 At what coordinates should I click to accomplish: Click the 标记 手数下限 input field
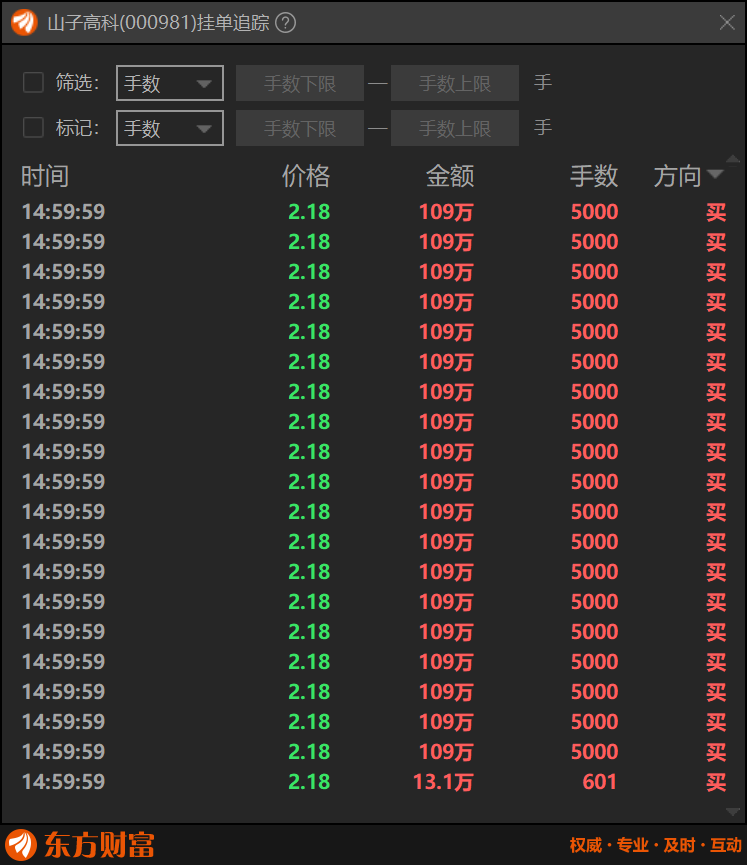point(300,129)
